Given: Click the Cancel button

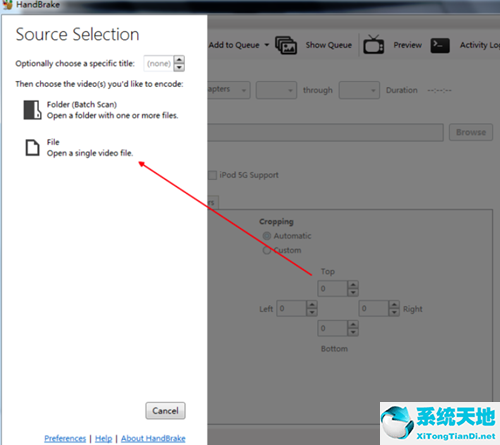Looking at the screenshot, I should tap(165, 411).
